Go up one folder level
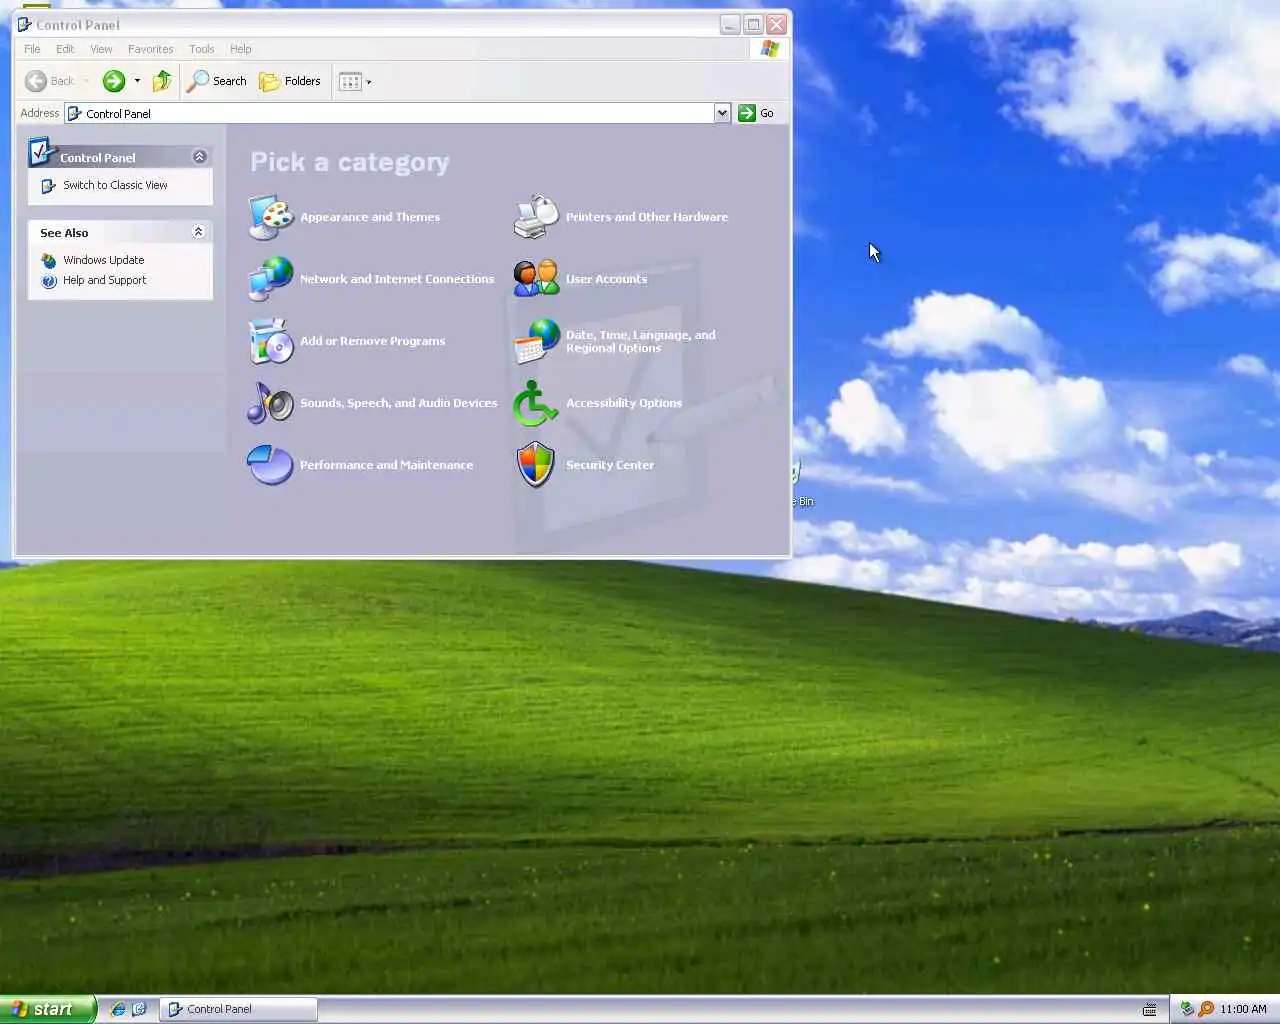The image size is (1280, 1024). coord(162,81)
